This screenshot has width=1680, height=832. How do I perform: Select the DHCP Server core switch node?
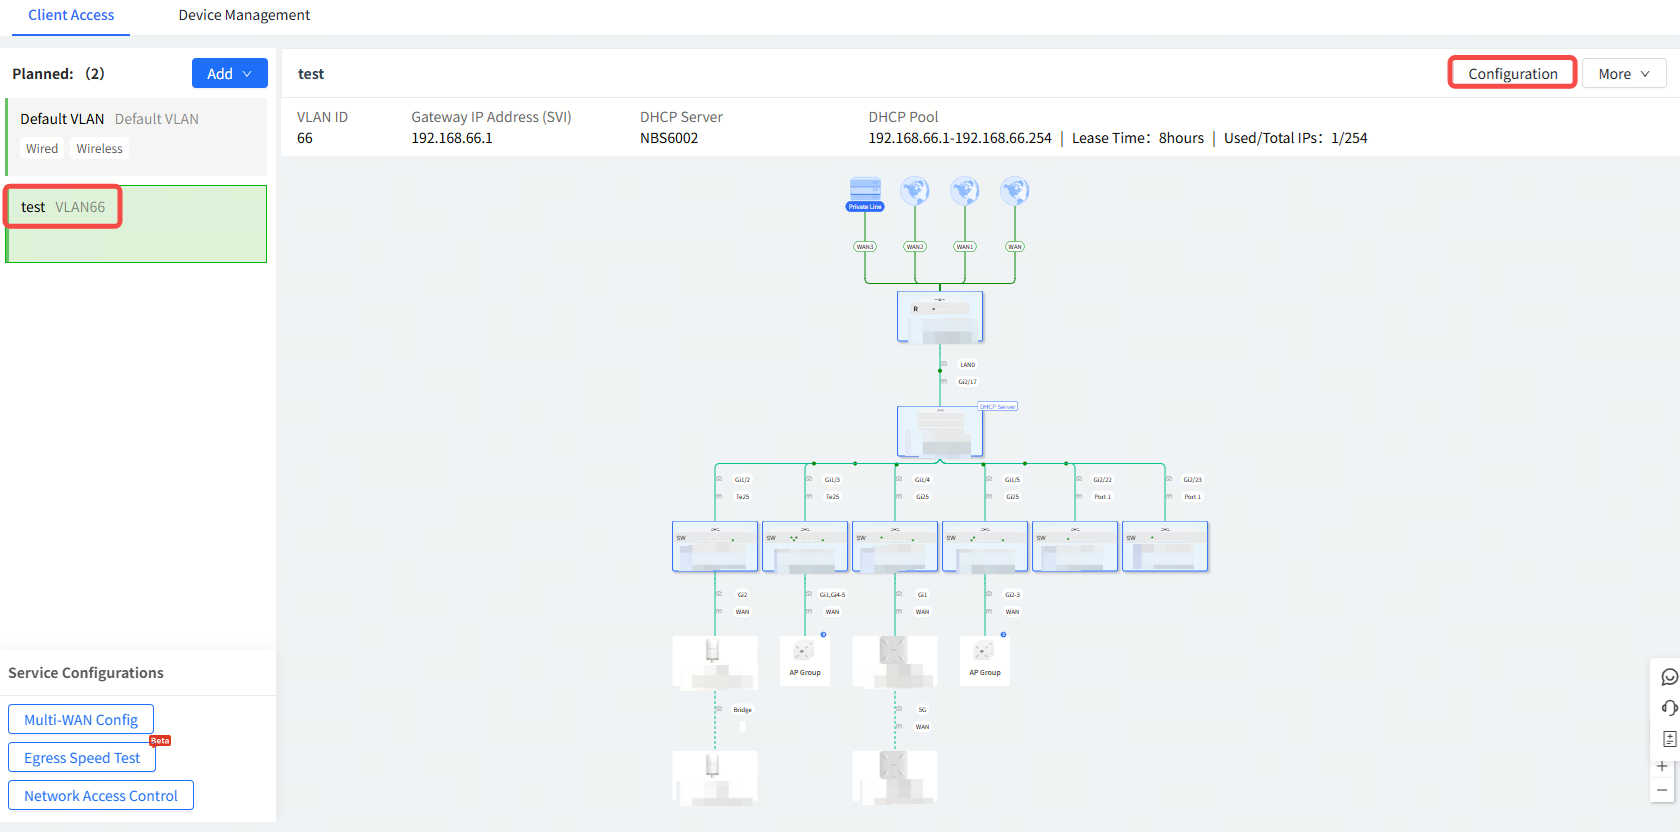click(x=940, y=432)
